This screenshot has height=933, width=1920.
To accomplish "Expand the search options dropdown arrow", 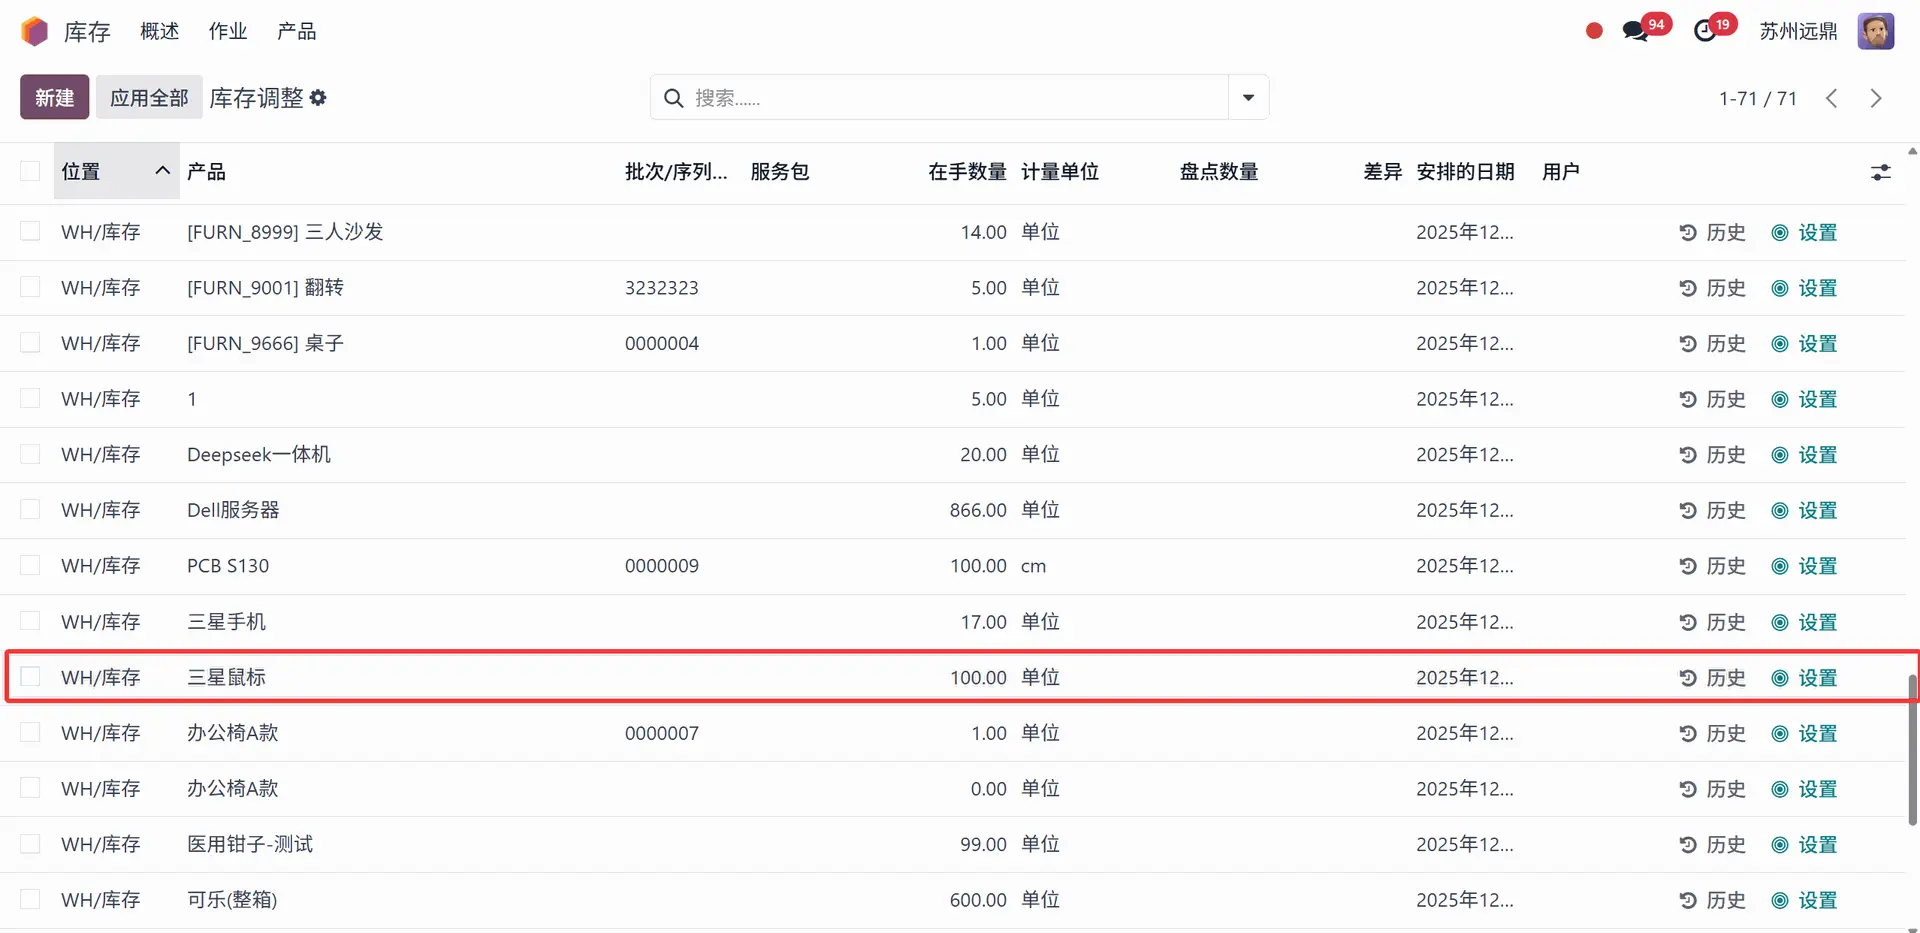I will [1248, 97].
